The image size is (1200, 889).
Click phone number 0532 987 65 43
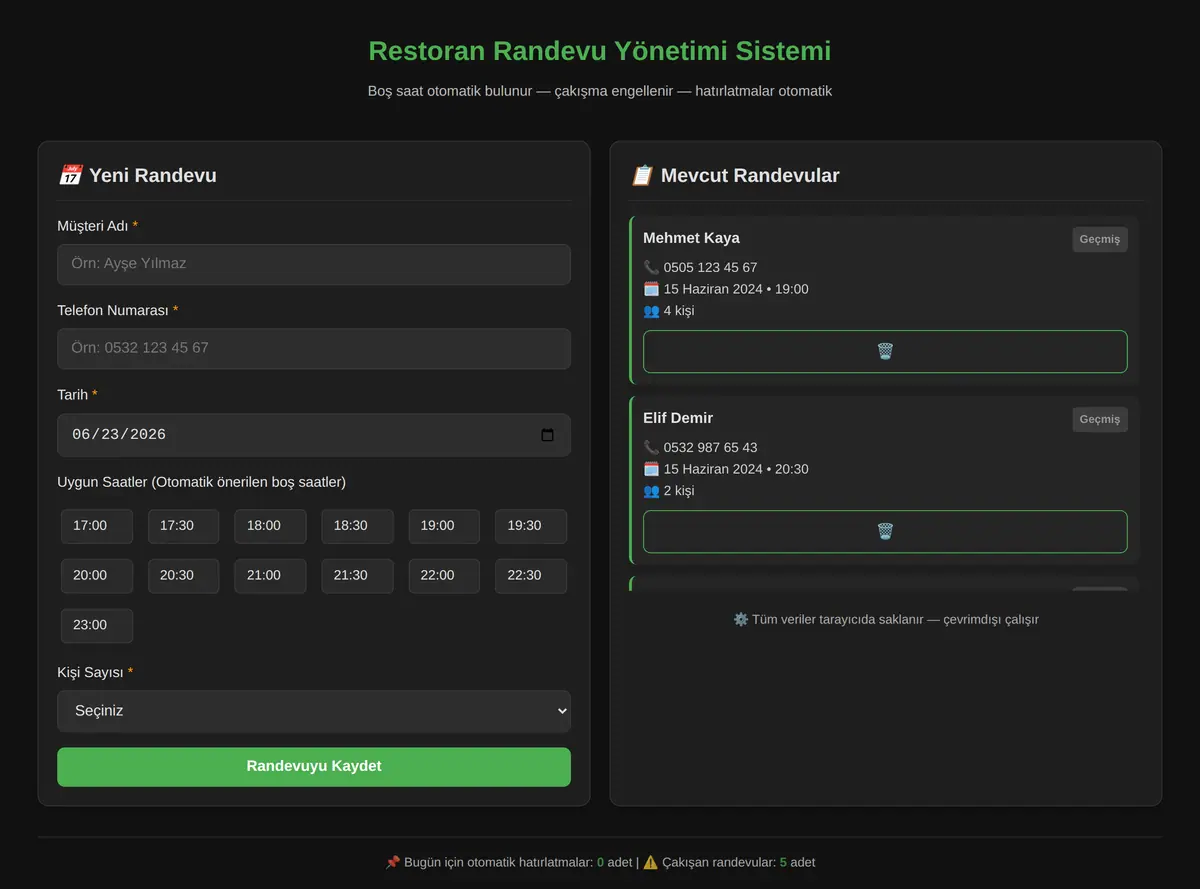pyautogui.click(x=710, y=448)
